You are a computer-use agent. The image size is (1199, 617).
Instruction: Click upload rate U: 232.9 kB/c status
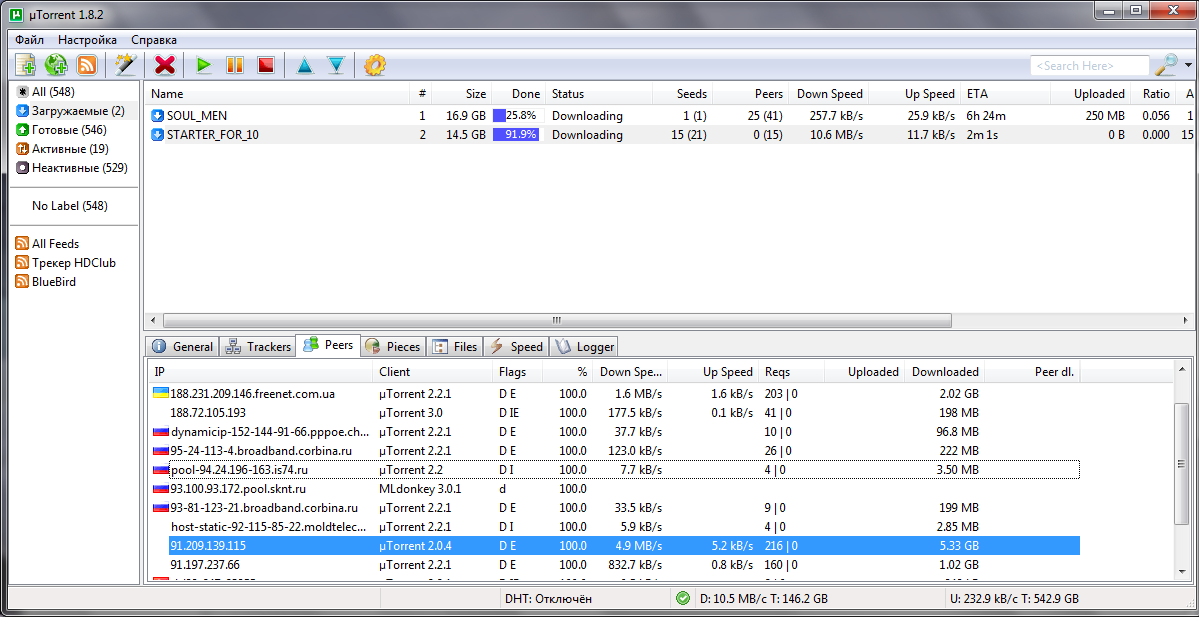(1015, 598)
